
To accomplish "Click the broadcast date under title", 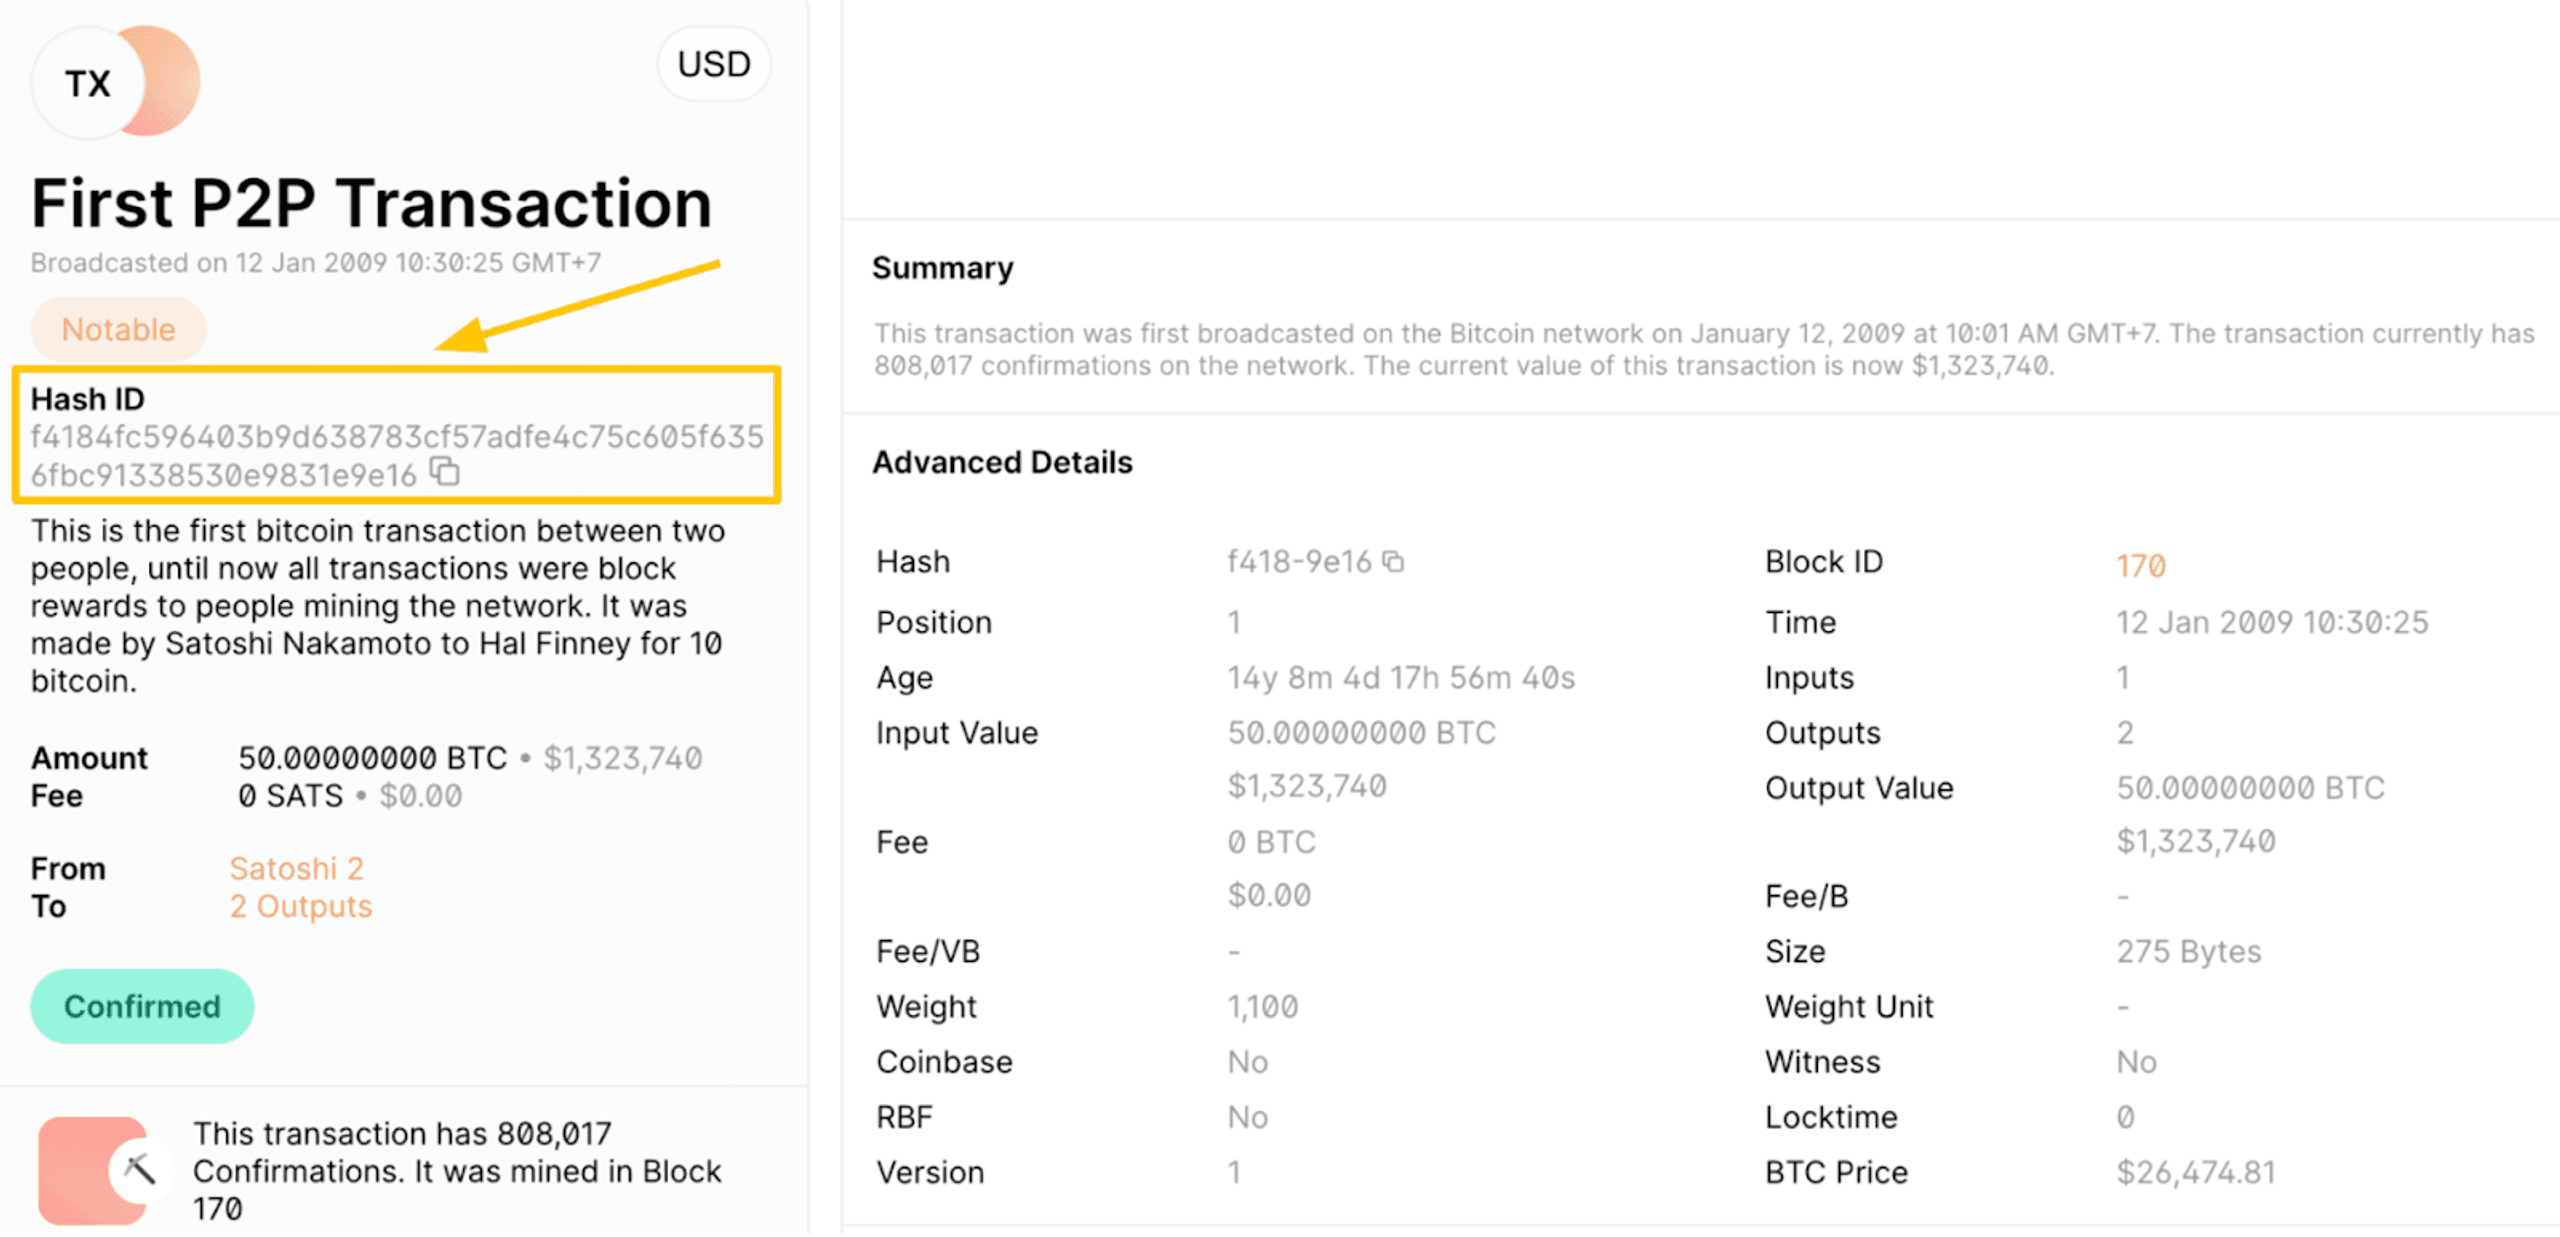I will pos(315,263).
